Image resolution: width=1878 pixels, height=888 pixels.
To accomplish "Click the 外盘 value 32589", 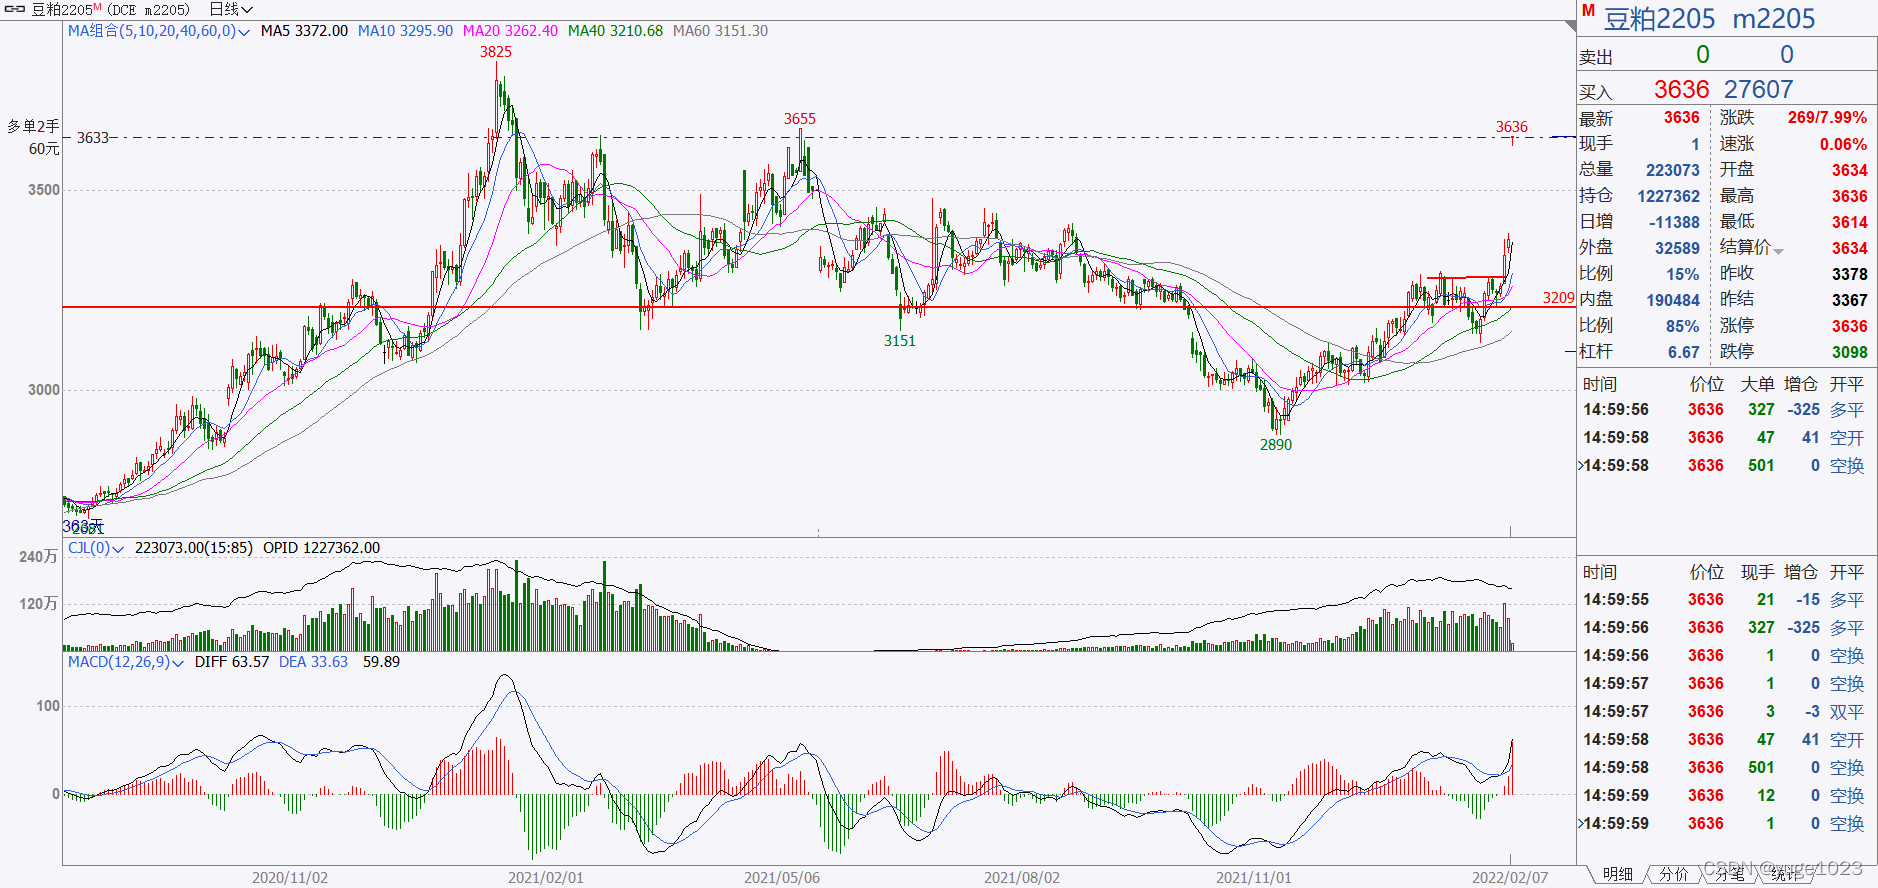I will (1677, 248).
